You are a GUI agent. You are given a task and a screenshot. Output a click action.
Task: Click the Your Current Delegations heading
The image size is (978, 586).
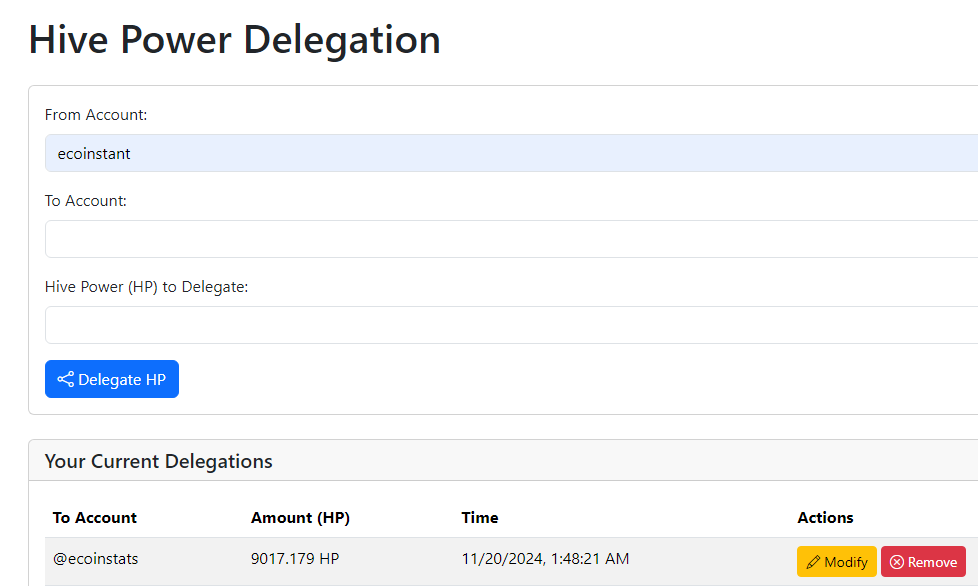click(x=158, y=461)
